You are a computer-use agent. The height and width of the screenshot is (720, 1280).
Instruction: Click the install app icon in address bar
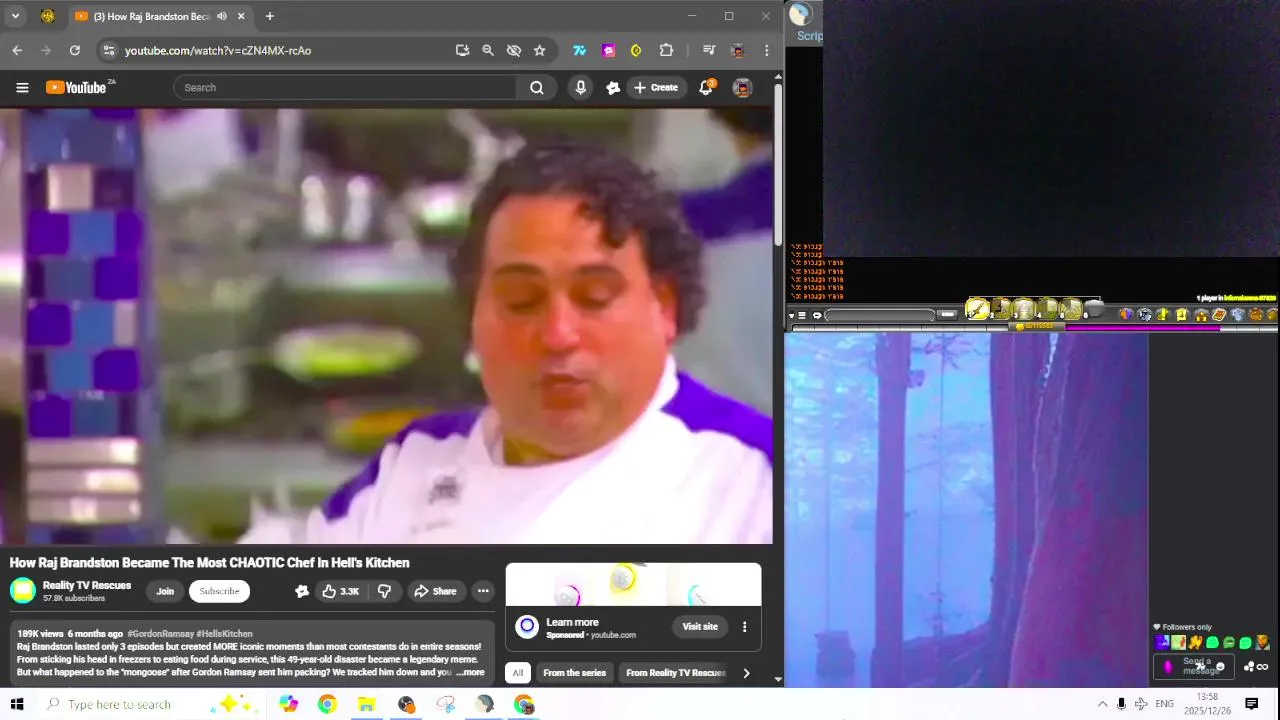pos(462,50)
